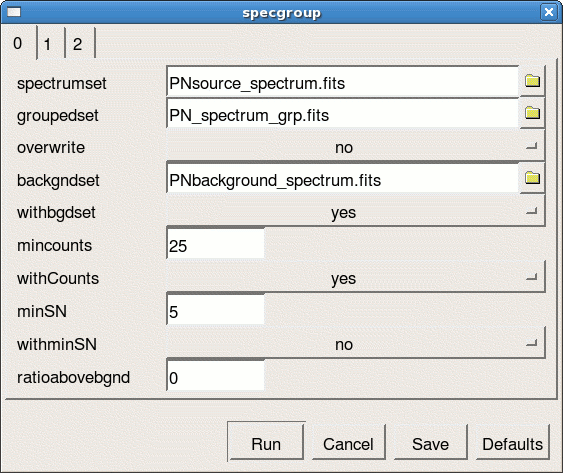Screen dimensions: 563x473
Task: Open withbgdset yes dropdown
Action: [x=355, y=212]
